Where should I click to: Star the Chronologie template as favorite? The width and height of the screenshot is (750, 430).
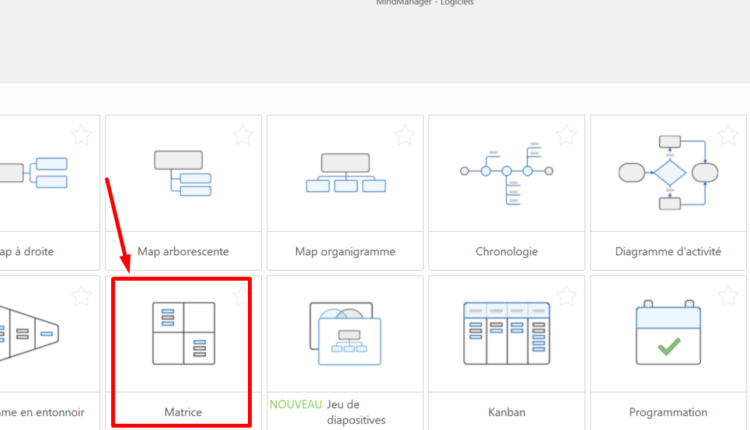pos(566,134)
